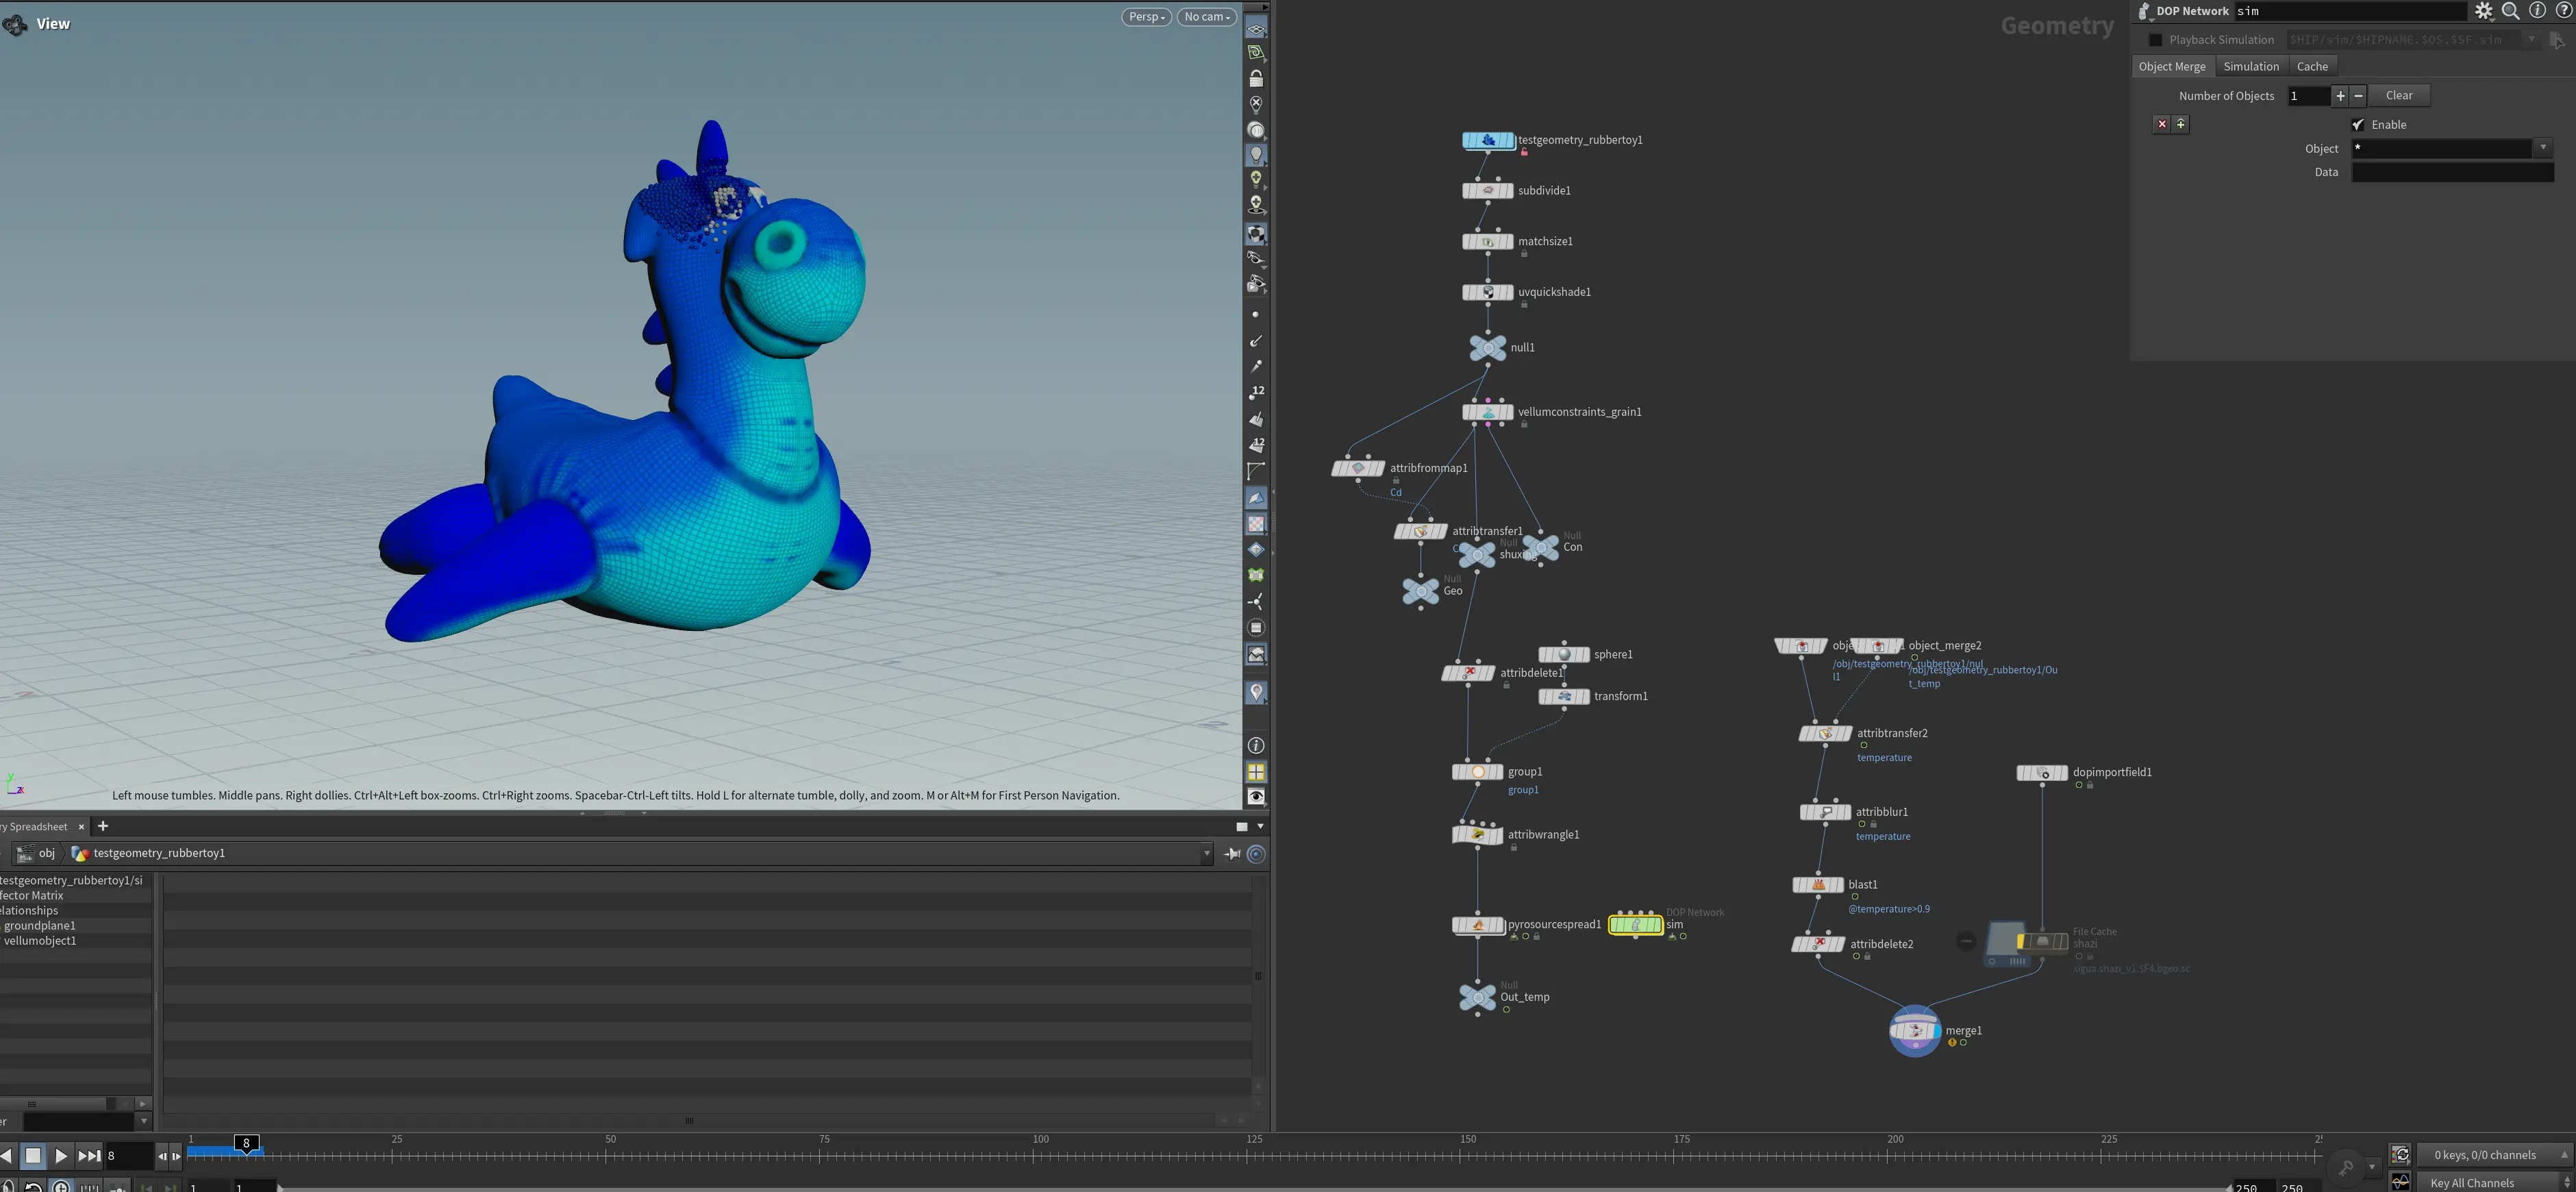The image size is (2576, 1192).
Task: Click the plus button for Number of Objects
Action: (2340, 96)
